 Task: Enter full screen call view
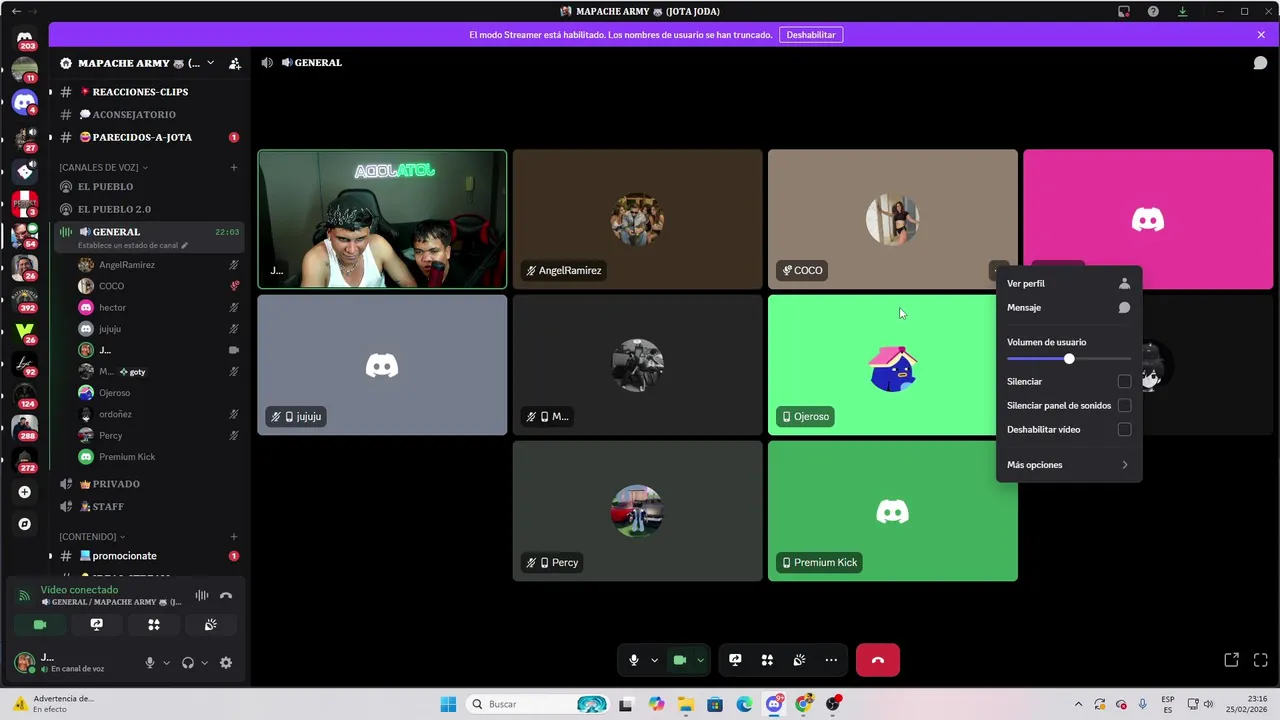tap(1260, 660)
